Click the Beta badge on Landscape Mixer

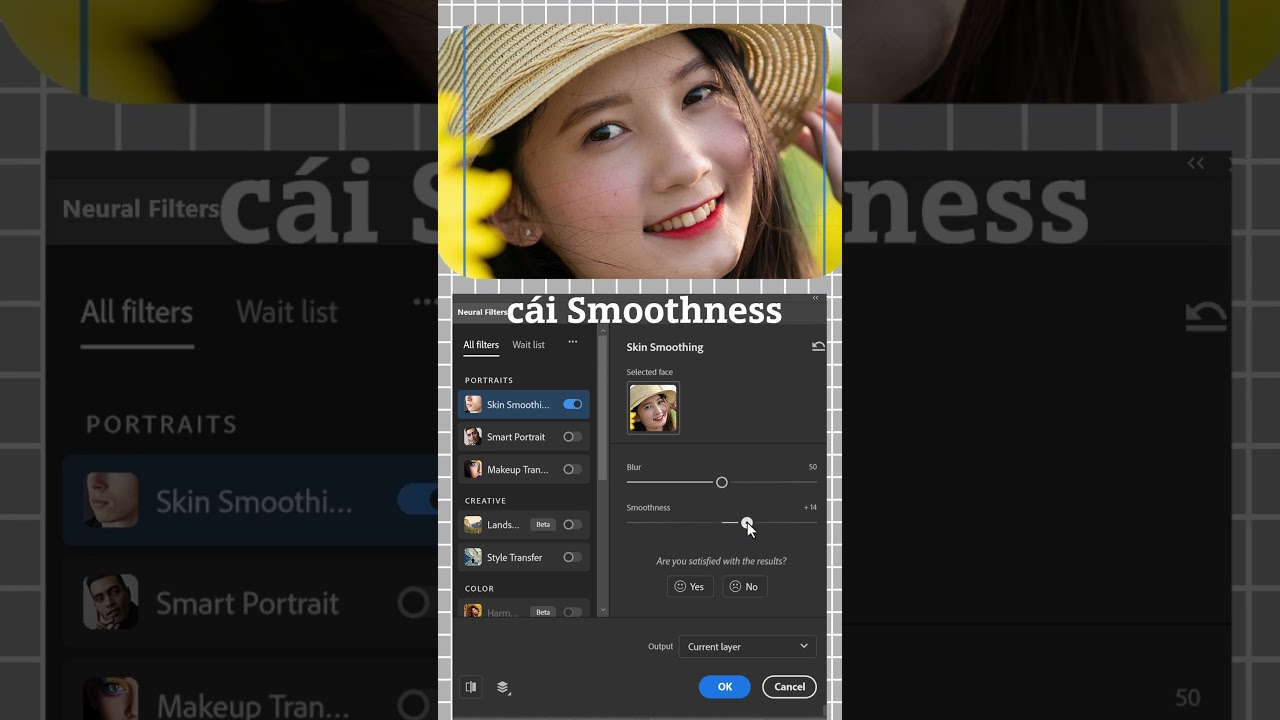pos(543,524)
